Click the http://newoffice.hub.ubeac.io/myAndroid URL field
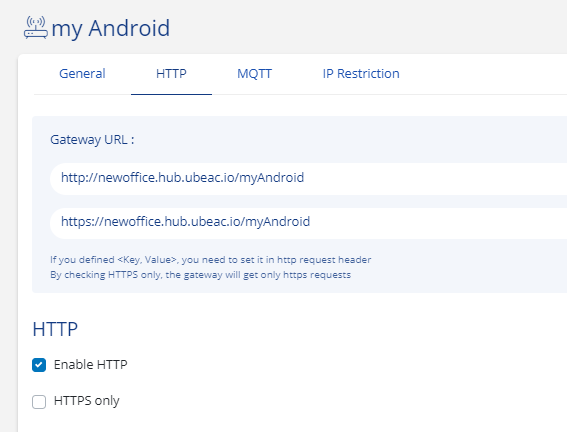 pos(308,178)
